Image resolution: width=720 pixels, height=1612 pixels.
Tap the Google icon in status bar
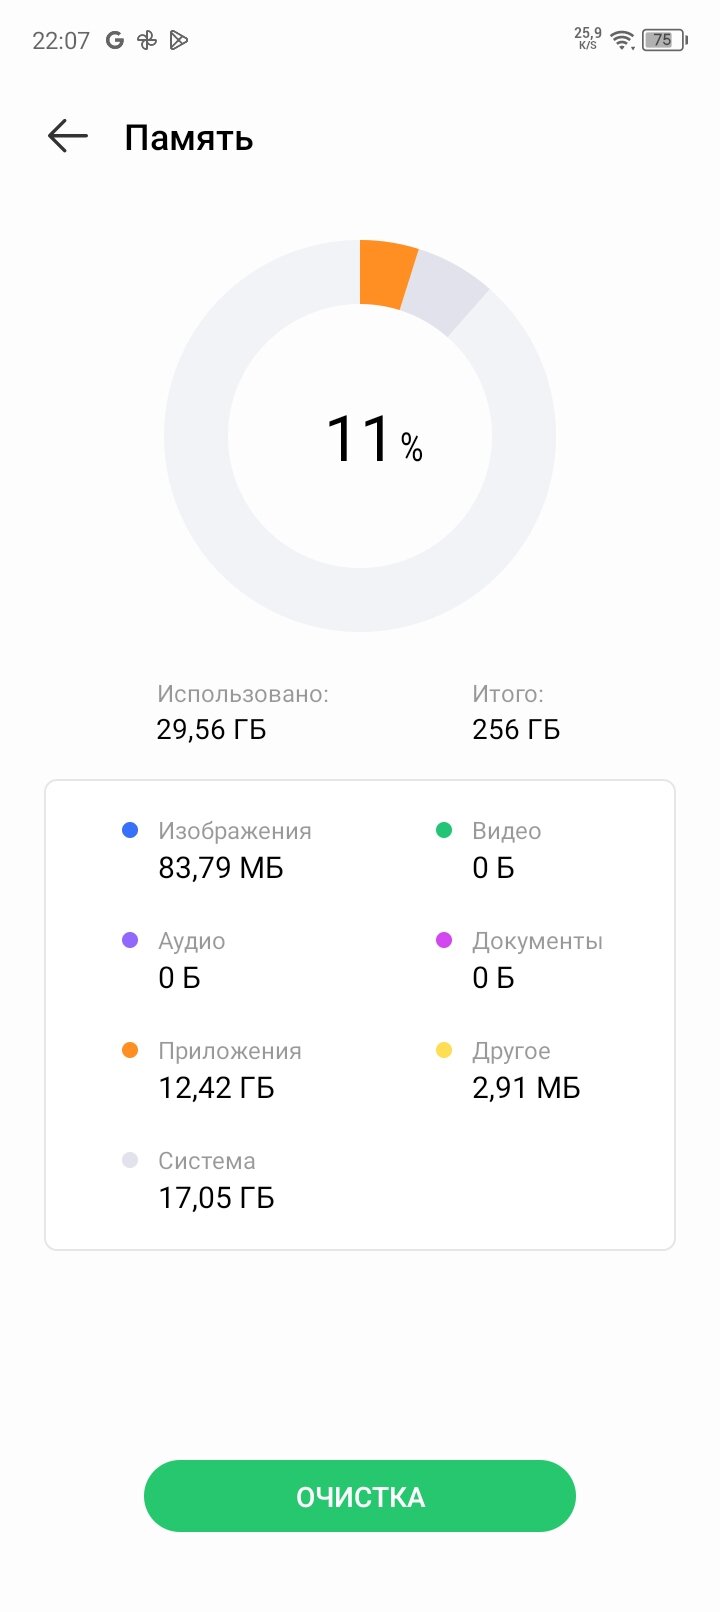coord(115,40)
